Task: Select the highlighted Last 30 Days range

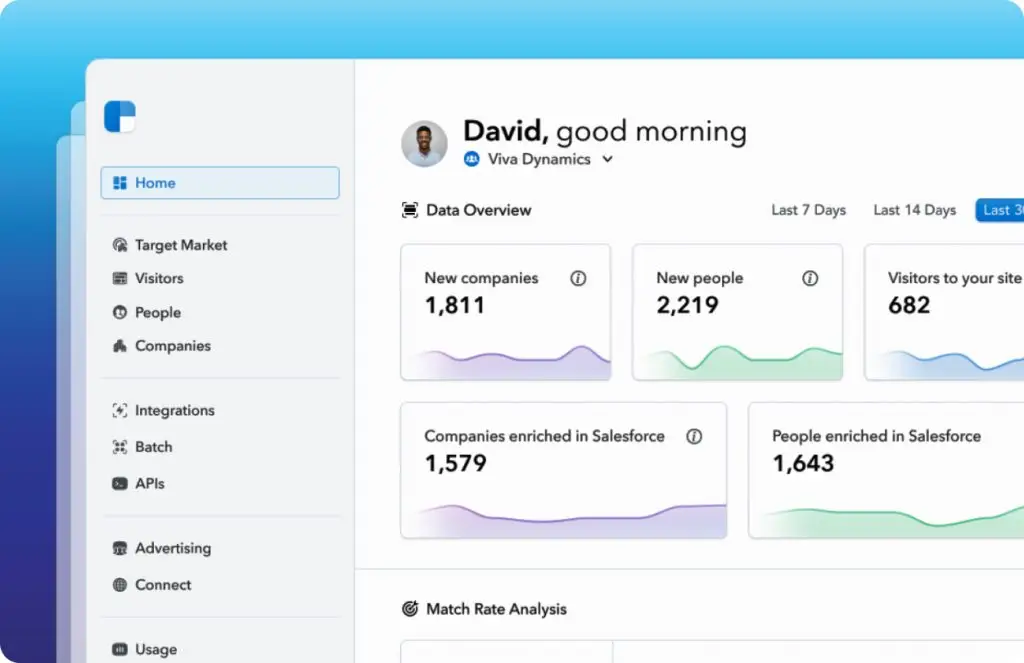Action: click(x=1001, y=210)
